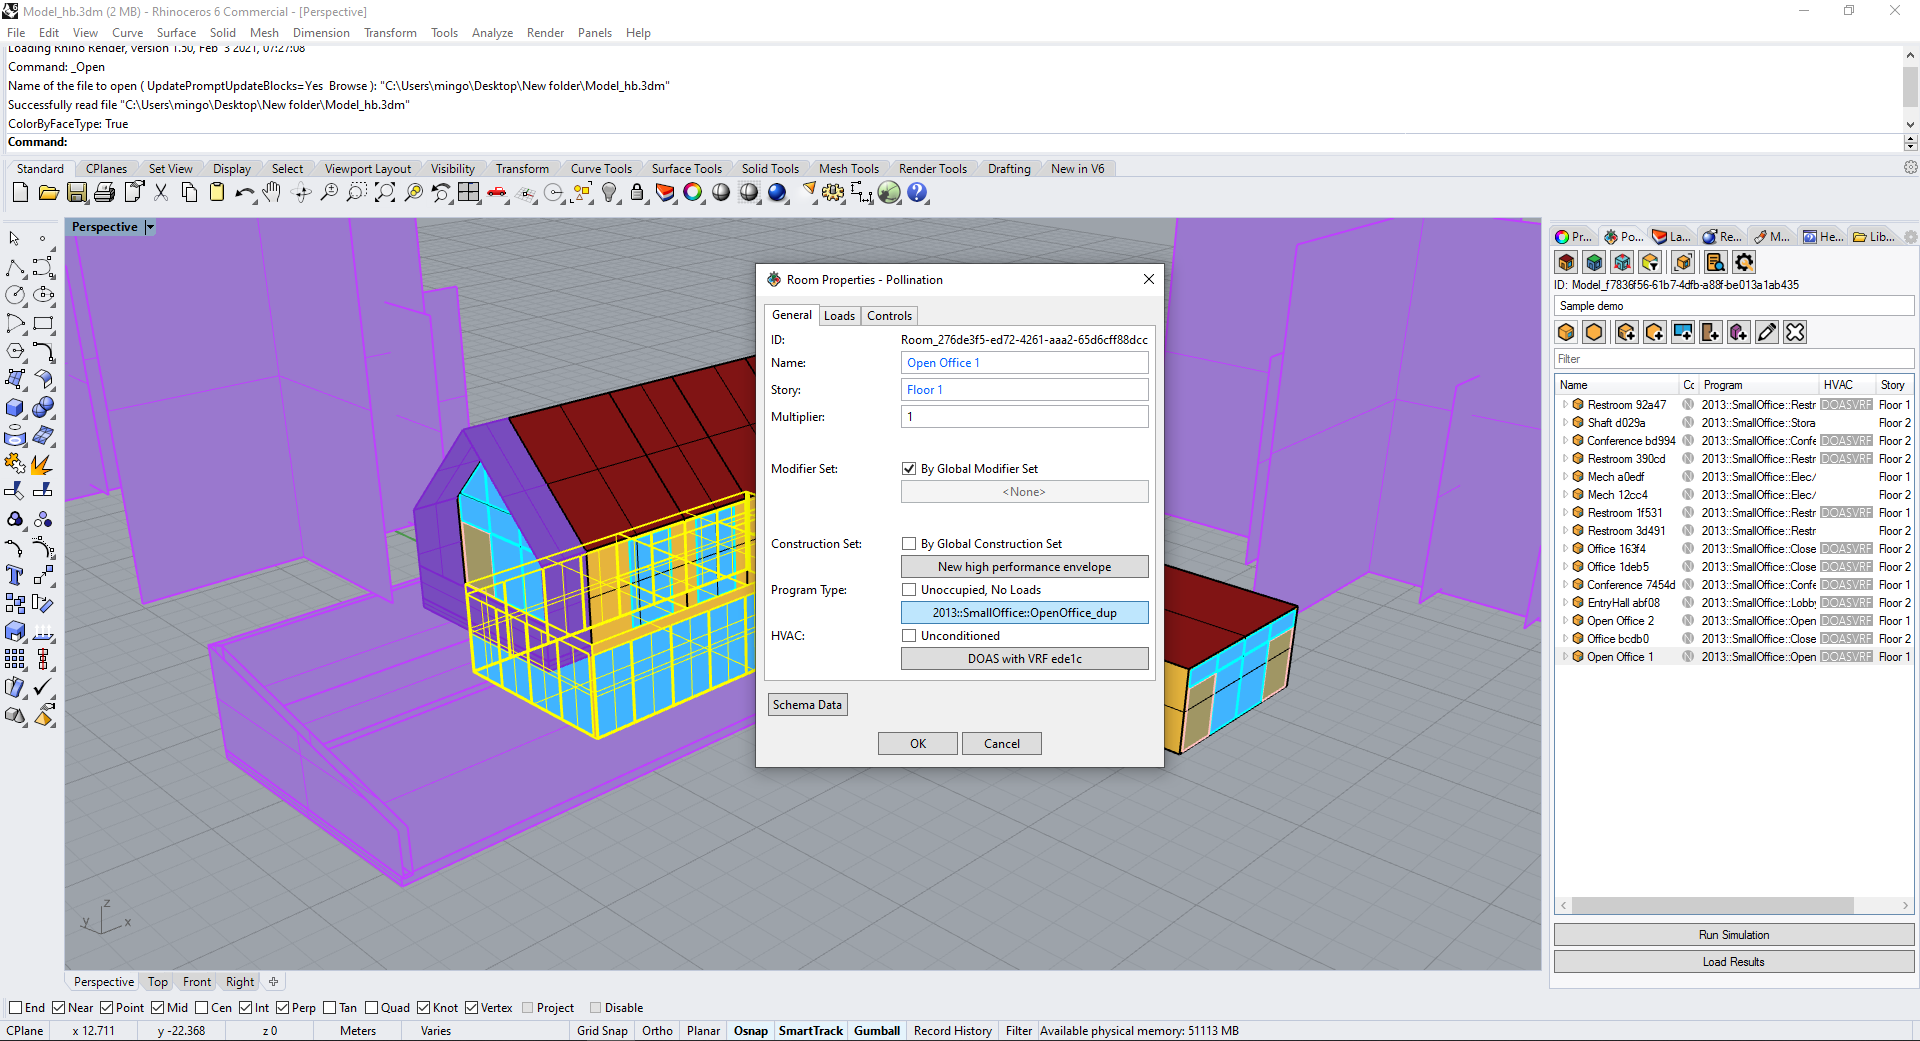Click the Run Simulation button
Screen dimensions: 1920x1041
coord(1733,935)
